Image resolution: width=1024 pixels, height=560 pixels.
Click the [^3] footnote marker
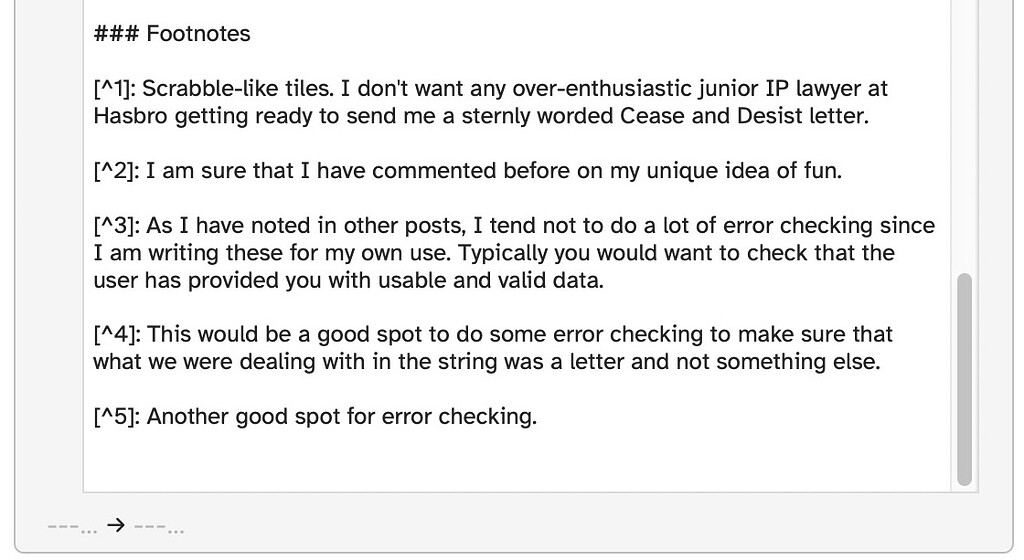(117, 226)
